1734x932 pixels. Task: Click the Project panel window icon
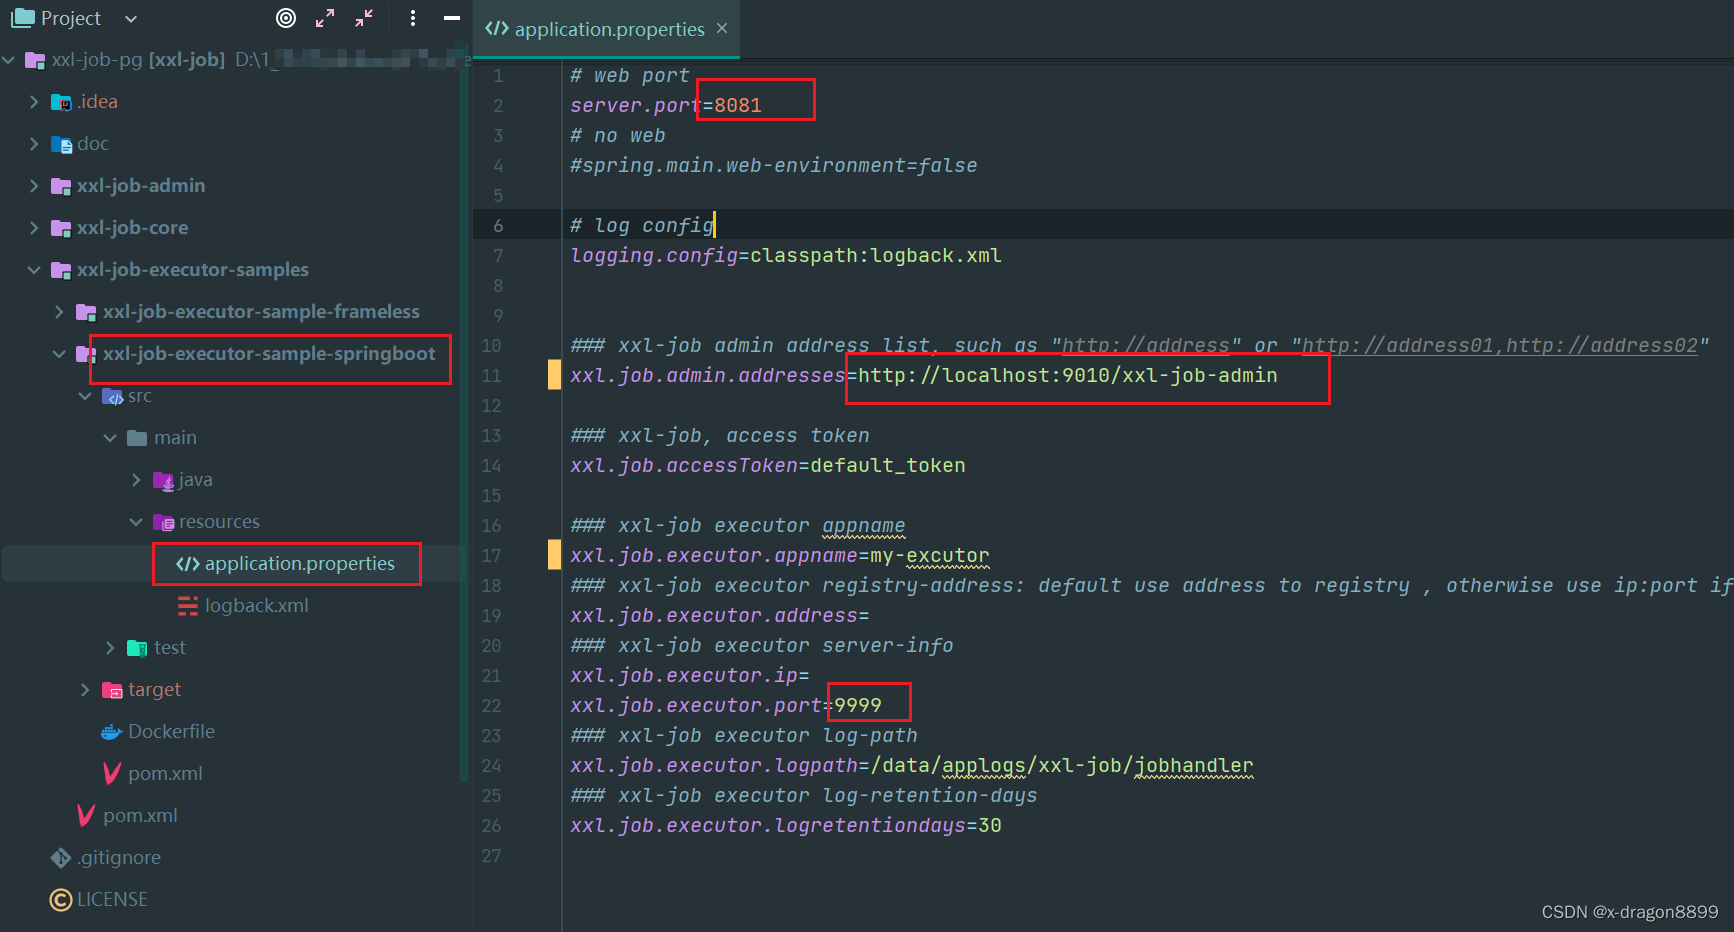[x=22, y=18]
